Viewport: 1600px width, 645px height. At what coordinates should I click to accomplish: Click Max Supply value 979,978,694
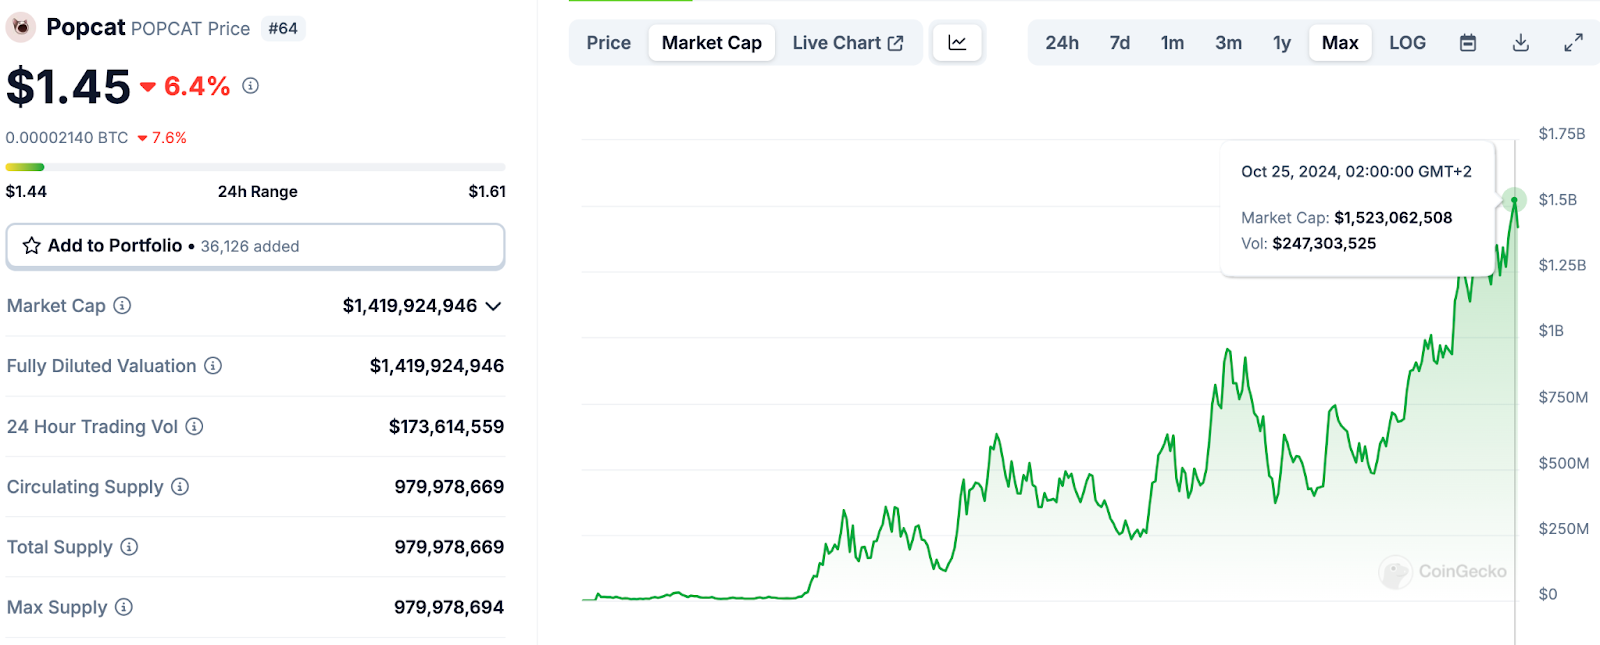point(449,607)
